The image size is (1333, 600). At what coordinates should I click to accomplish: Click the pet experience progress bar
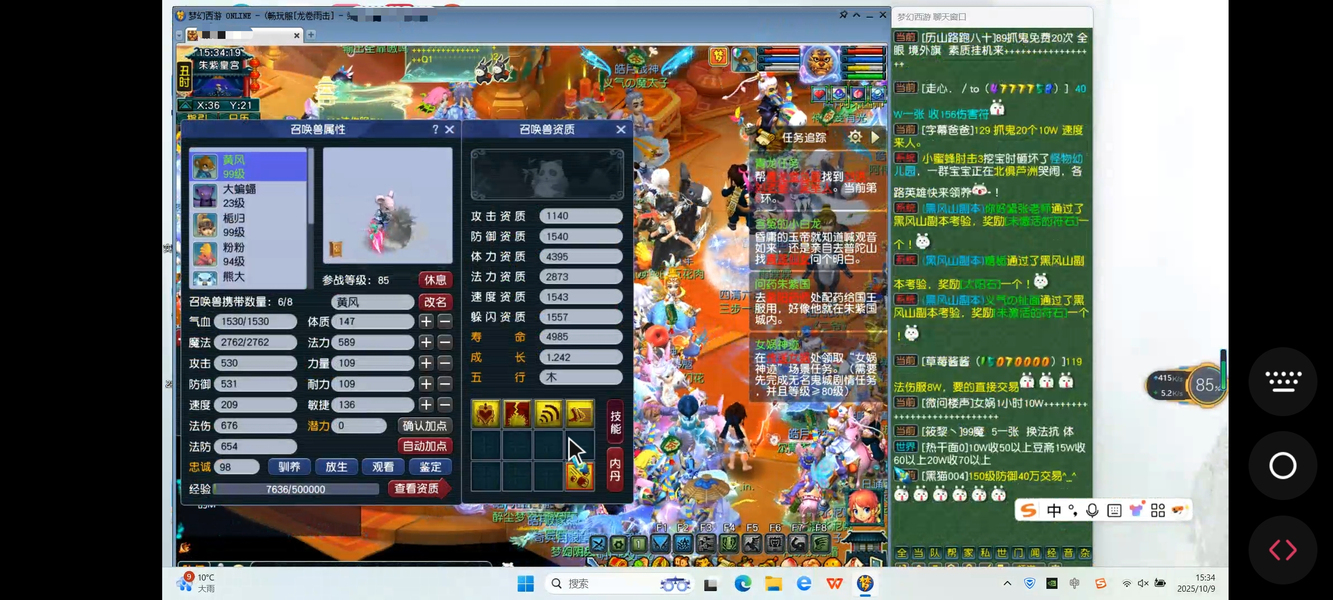297,489
